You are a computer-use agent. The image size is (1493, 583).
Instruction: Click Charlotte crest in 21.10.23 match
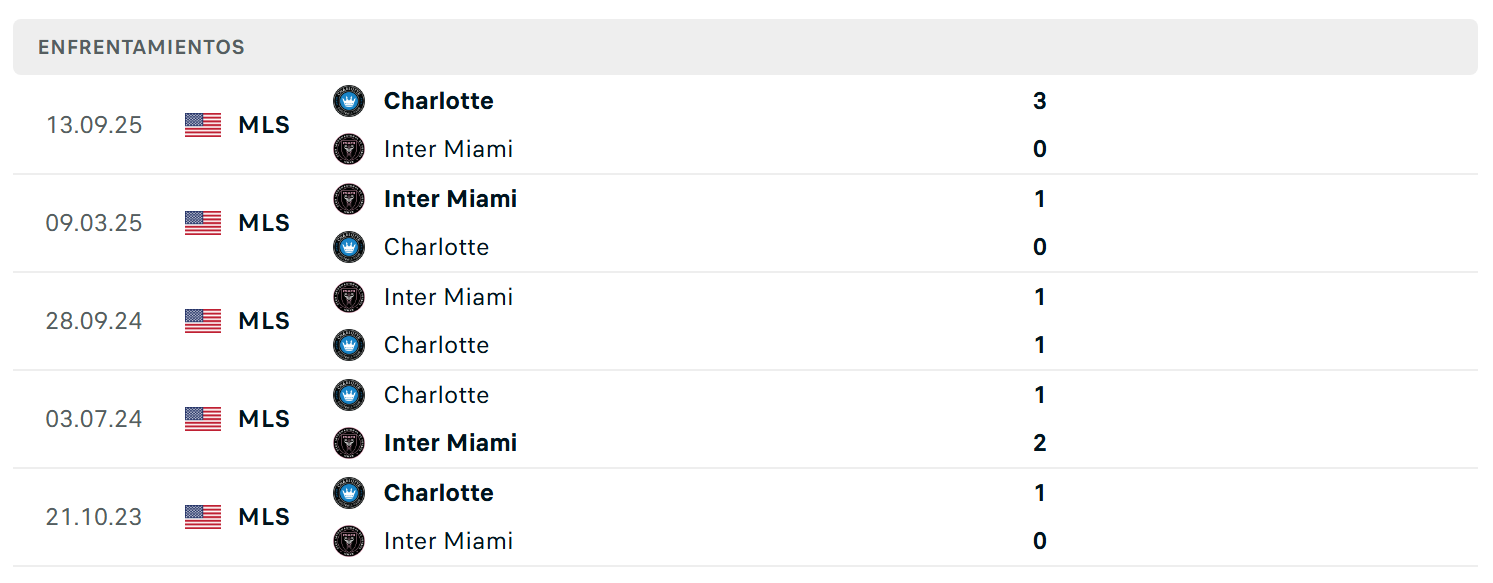click(349, 493)
